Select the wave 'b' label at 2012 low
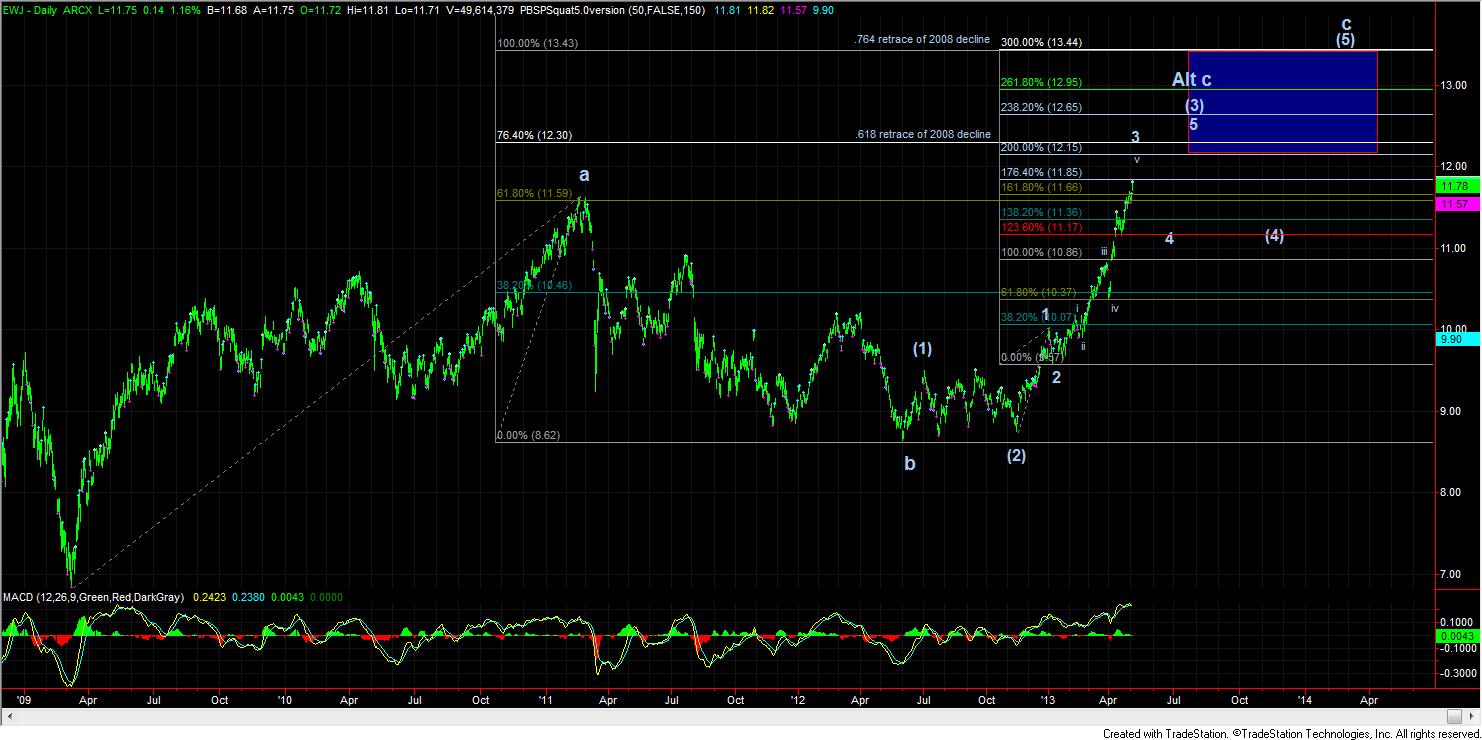 point(909,464)
